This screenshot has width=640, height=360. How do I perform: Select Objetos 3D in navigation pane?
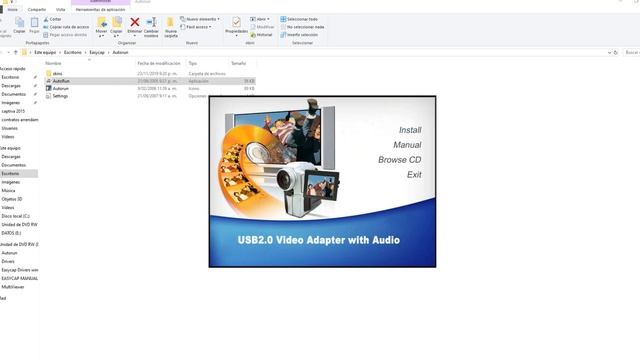click(12, 199)
